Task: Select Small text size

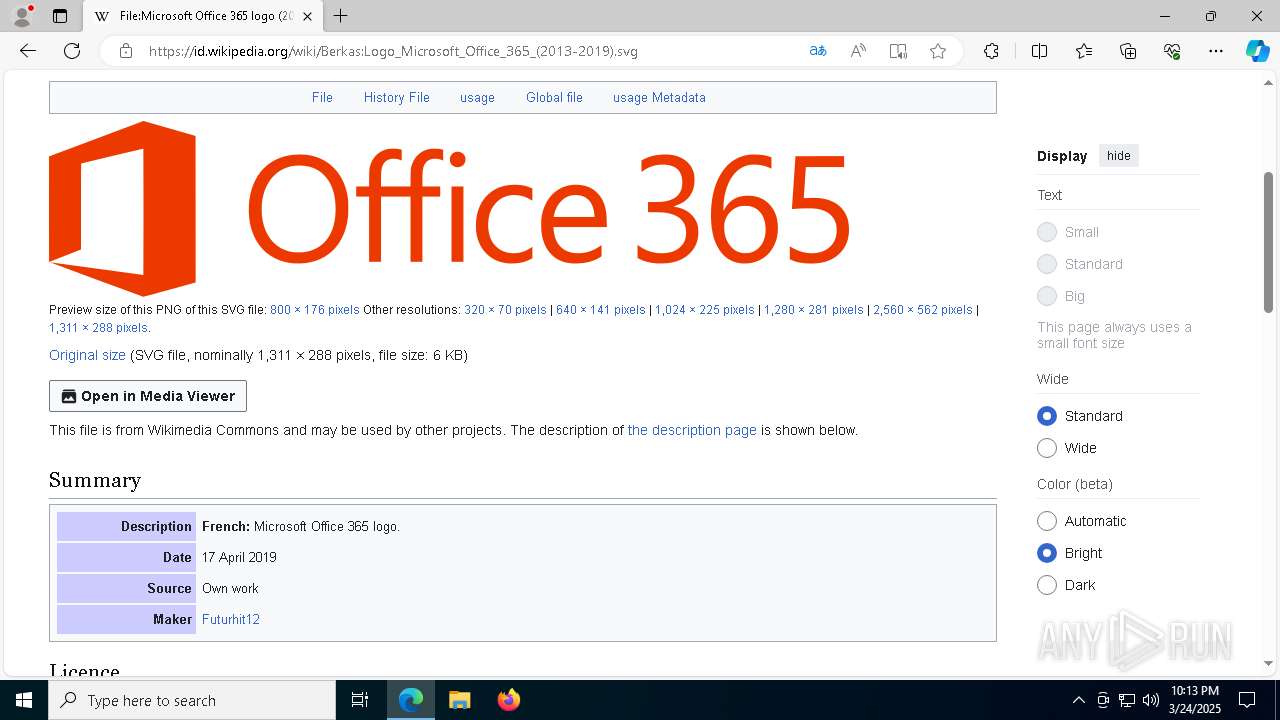Action: pyautogui.click(x=1047, y=232)
